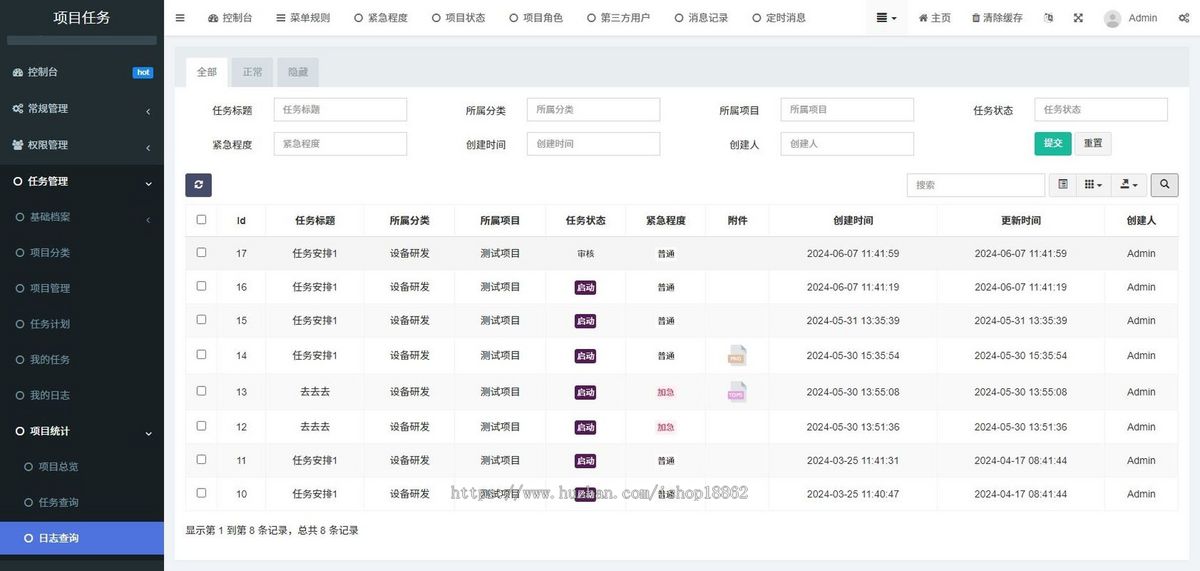Open 日志查询 in the sidebar
Viewport: 1200px width, 571px height.
pos(82,538)
